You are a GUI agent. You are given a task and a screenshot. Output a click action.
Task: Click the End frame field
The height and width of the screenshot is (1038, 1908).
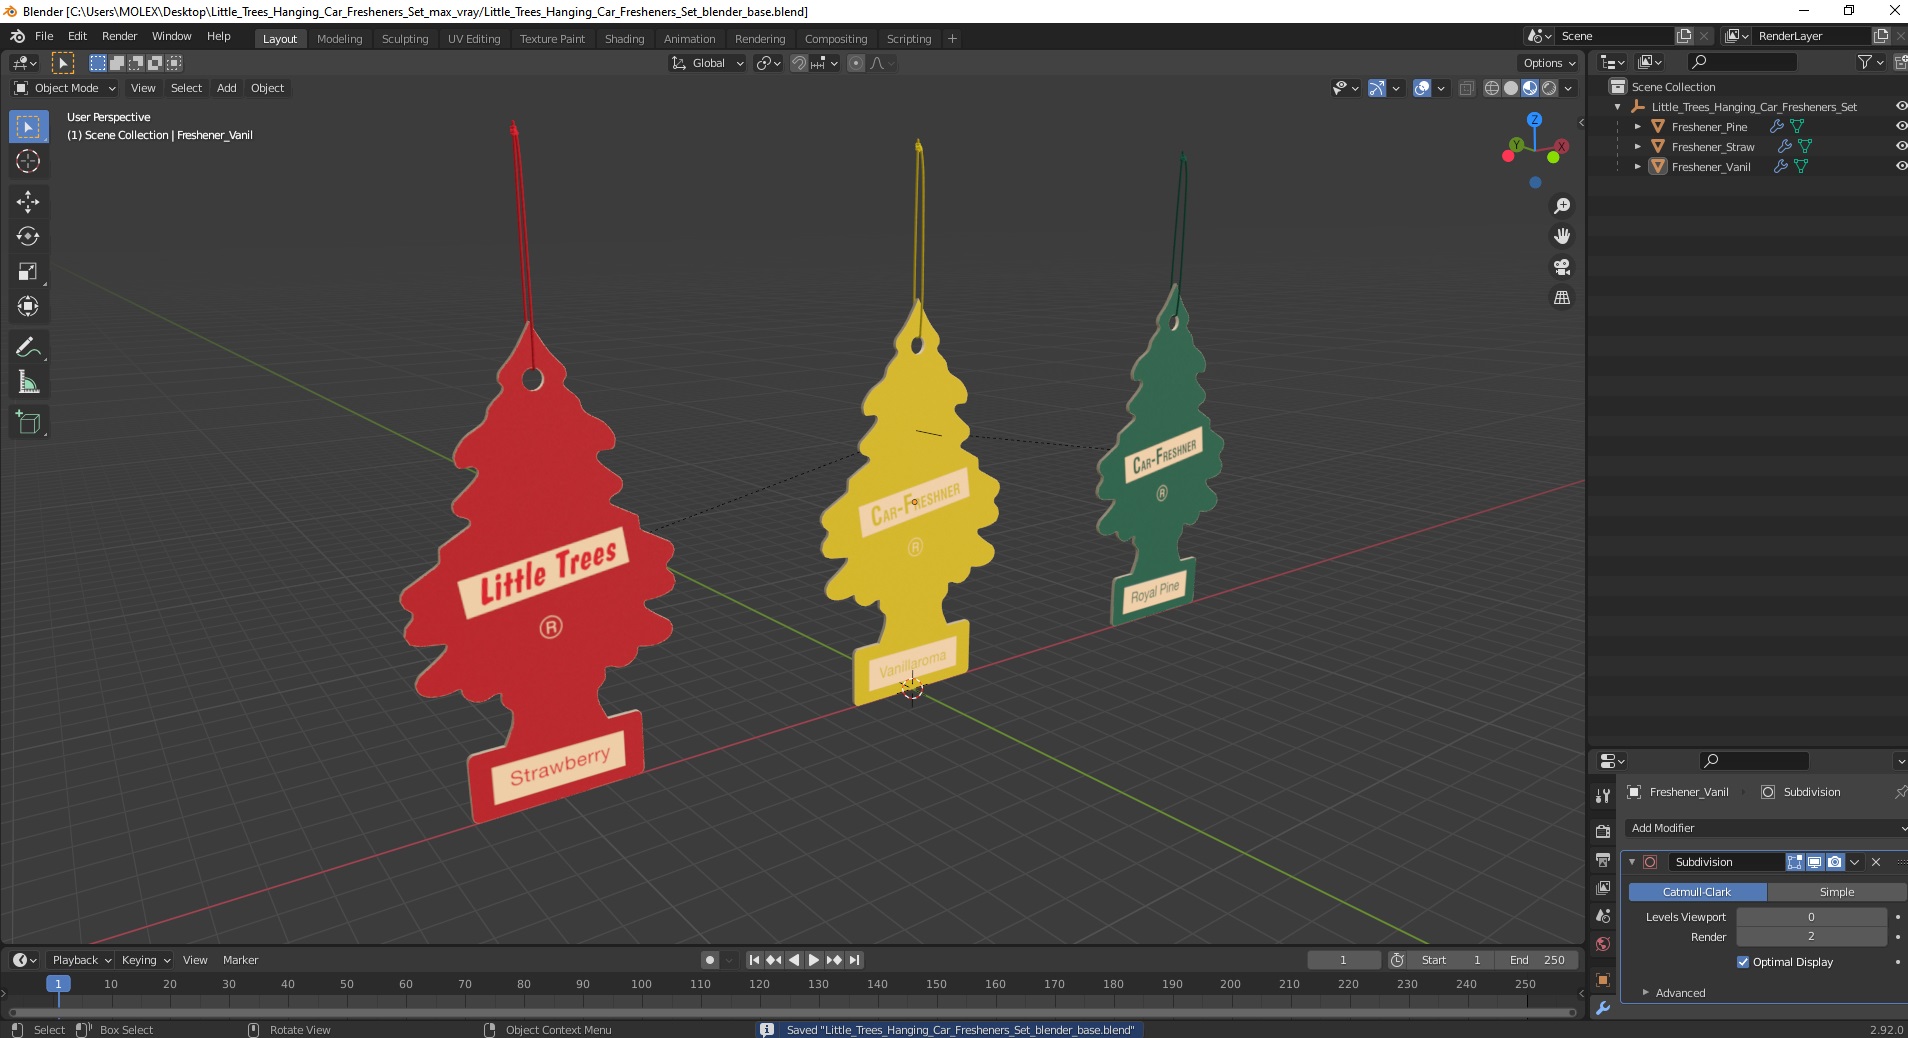click(1537, 960)
